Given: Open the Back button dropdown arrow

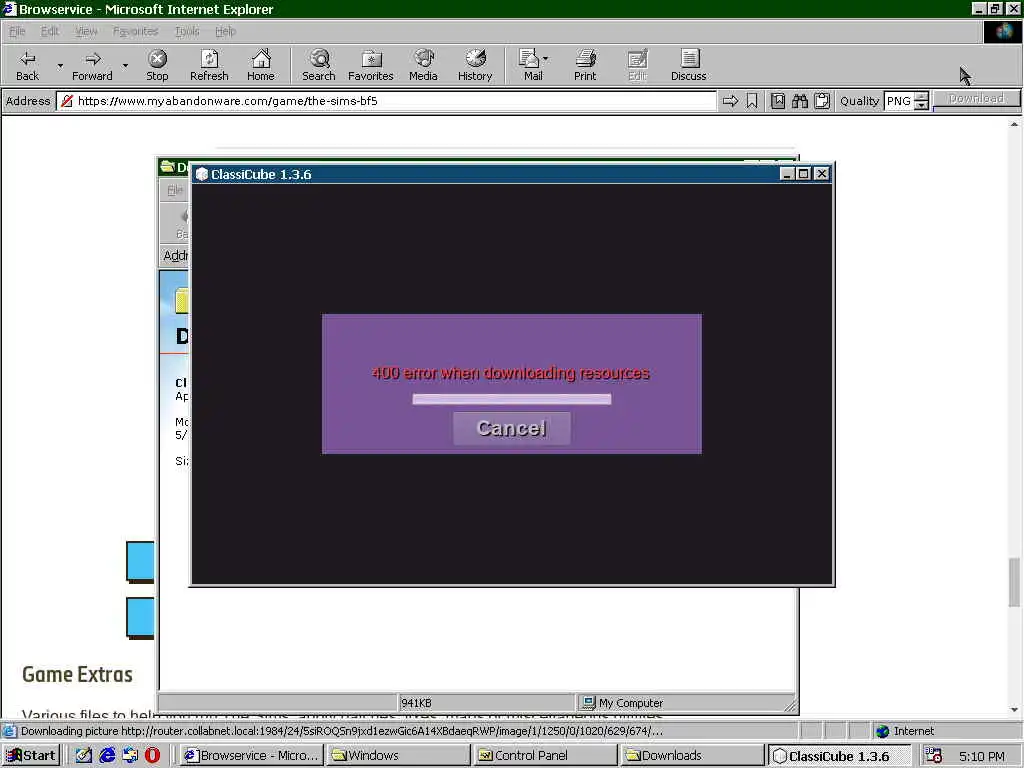Looking at the screenshot, I should (60, 65).
